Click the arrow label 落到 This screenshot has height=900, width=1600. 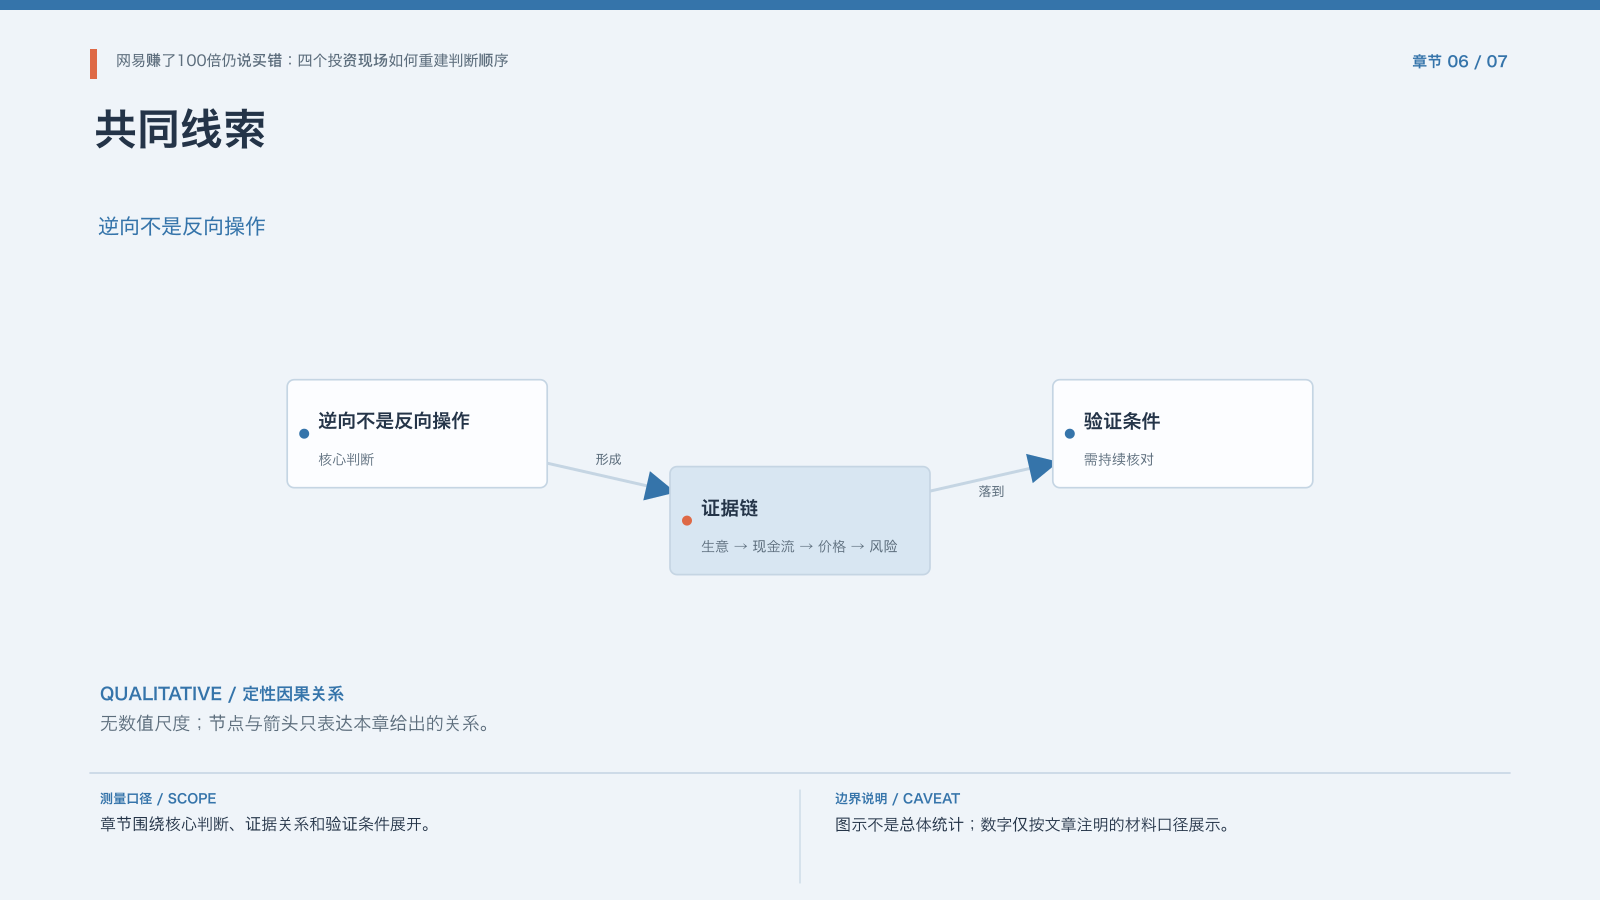991,492
